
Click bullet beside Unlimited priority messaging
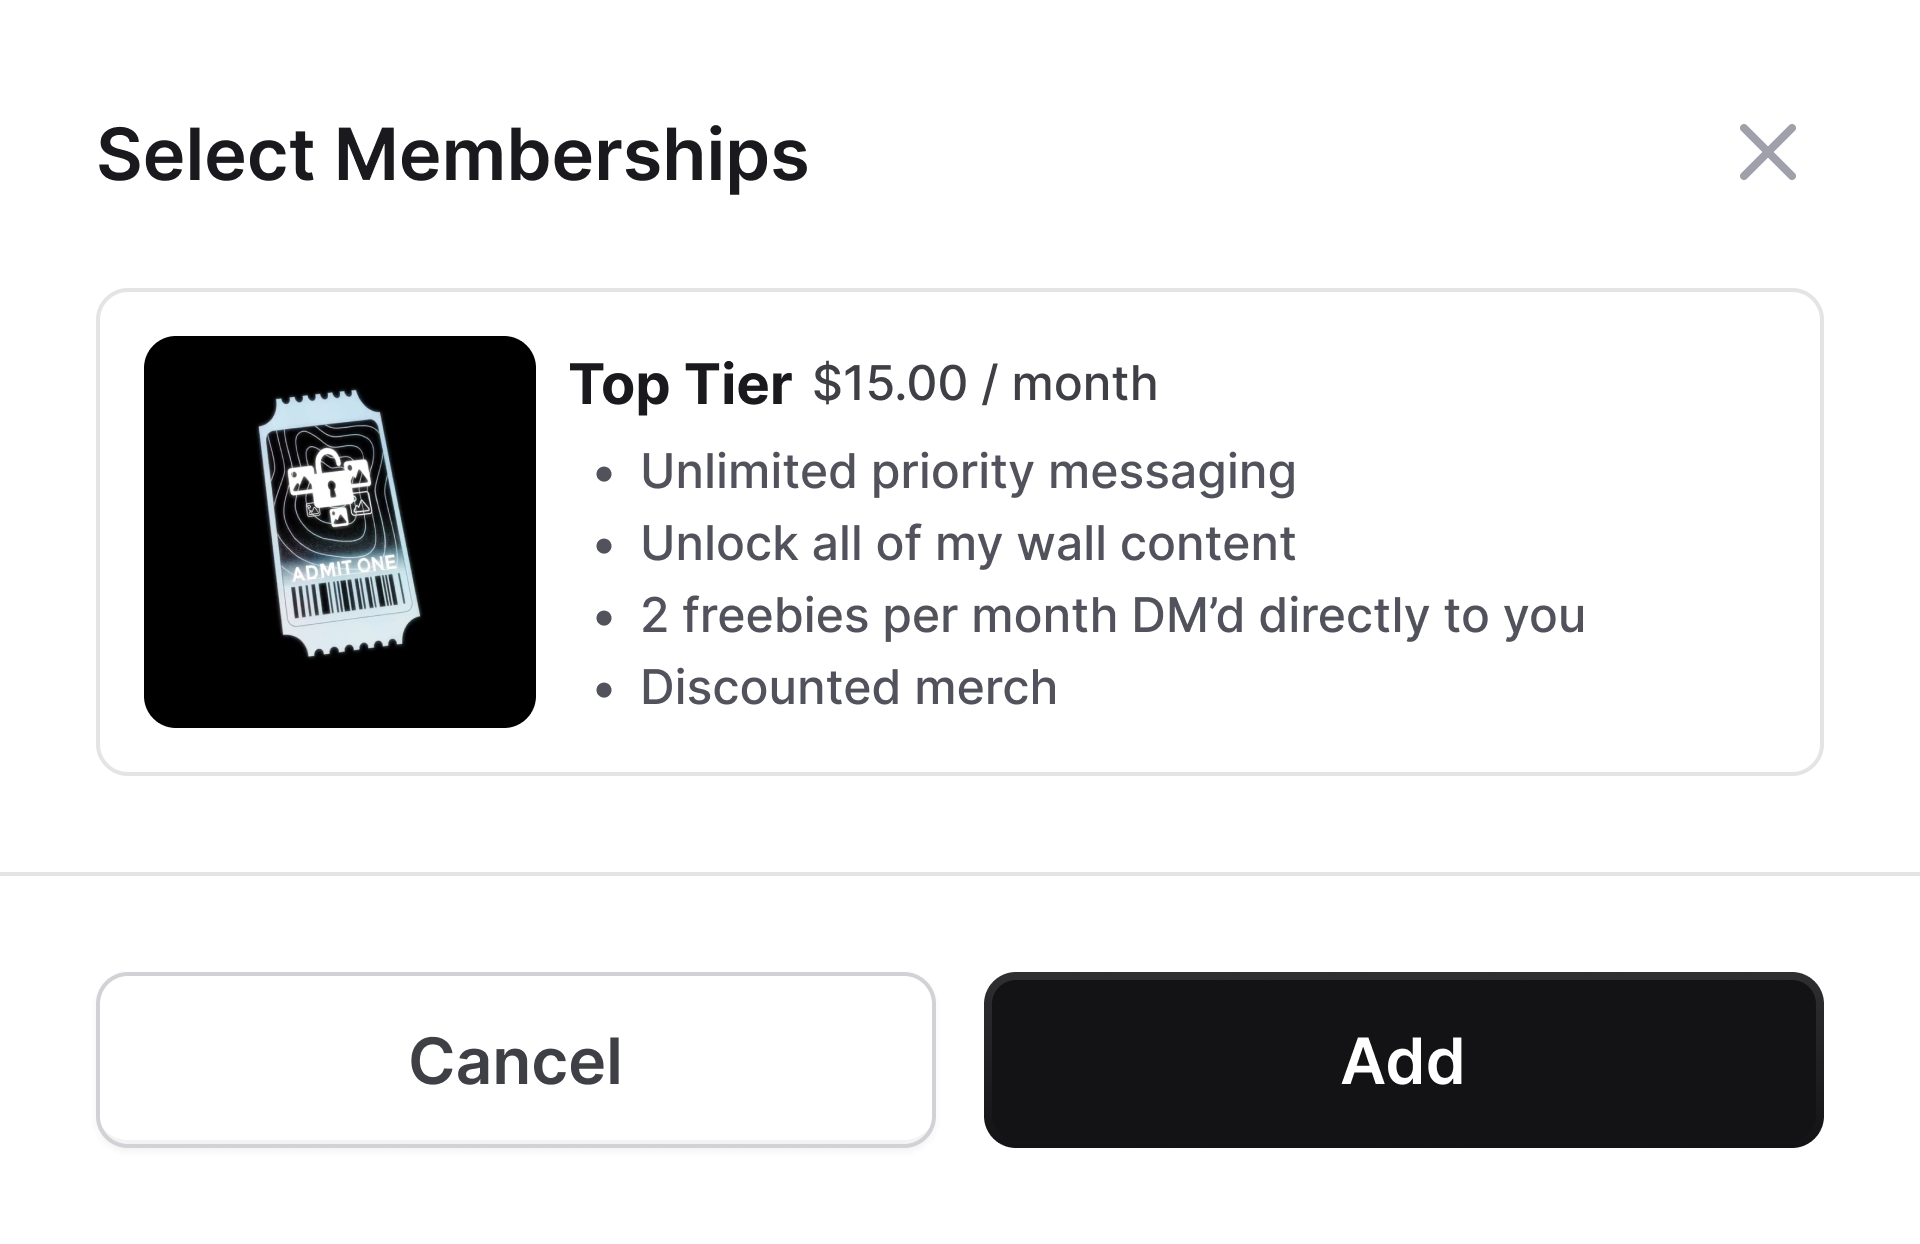[x=603, y=475]
